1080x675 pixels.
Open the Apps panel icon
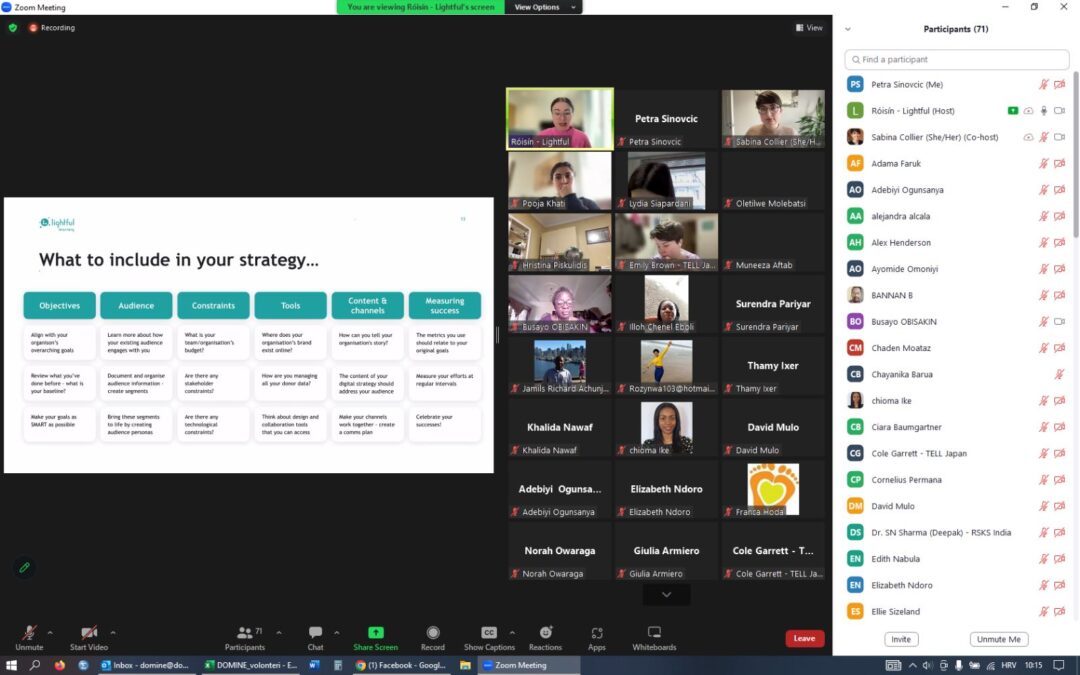597,633
